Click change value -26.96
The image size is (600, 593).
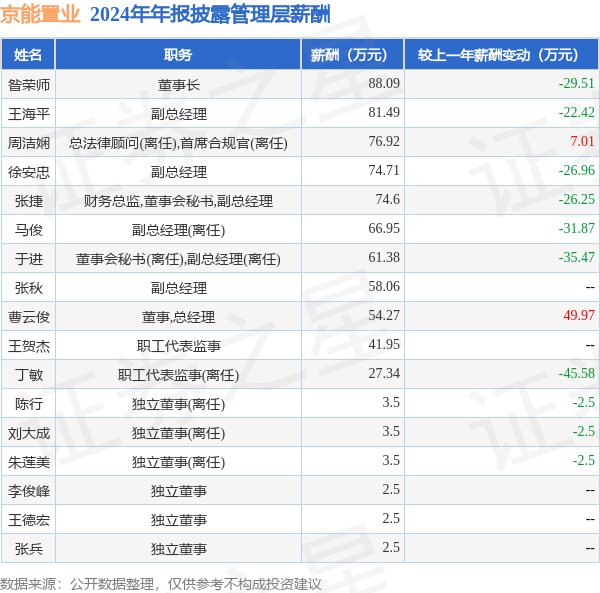tap(576, 170)
